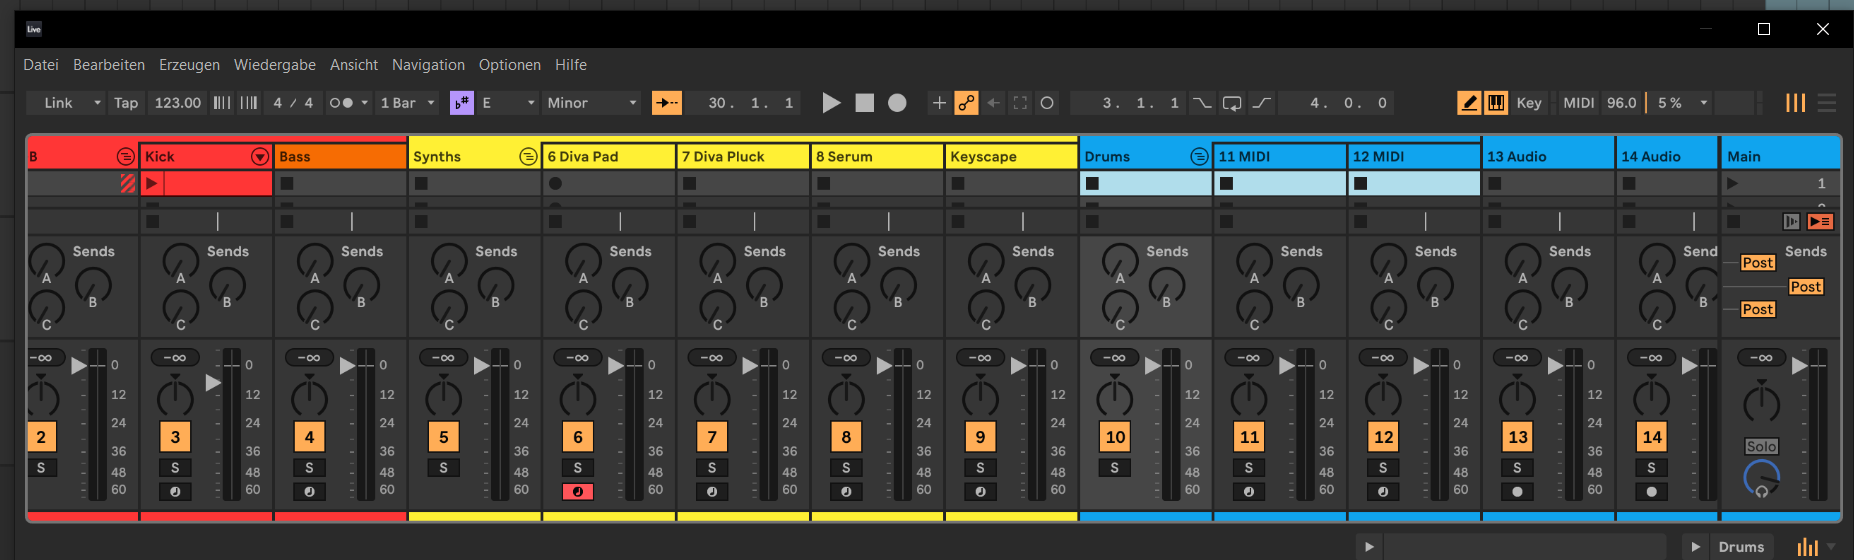Click the Session Record circle icon

click(x=1047, y=103)
